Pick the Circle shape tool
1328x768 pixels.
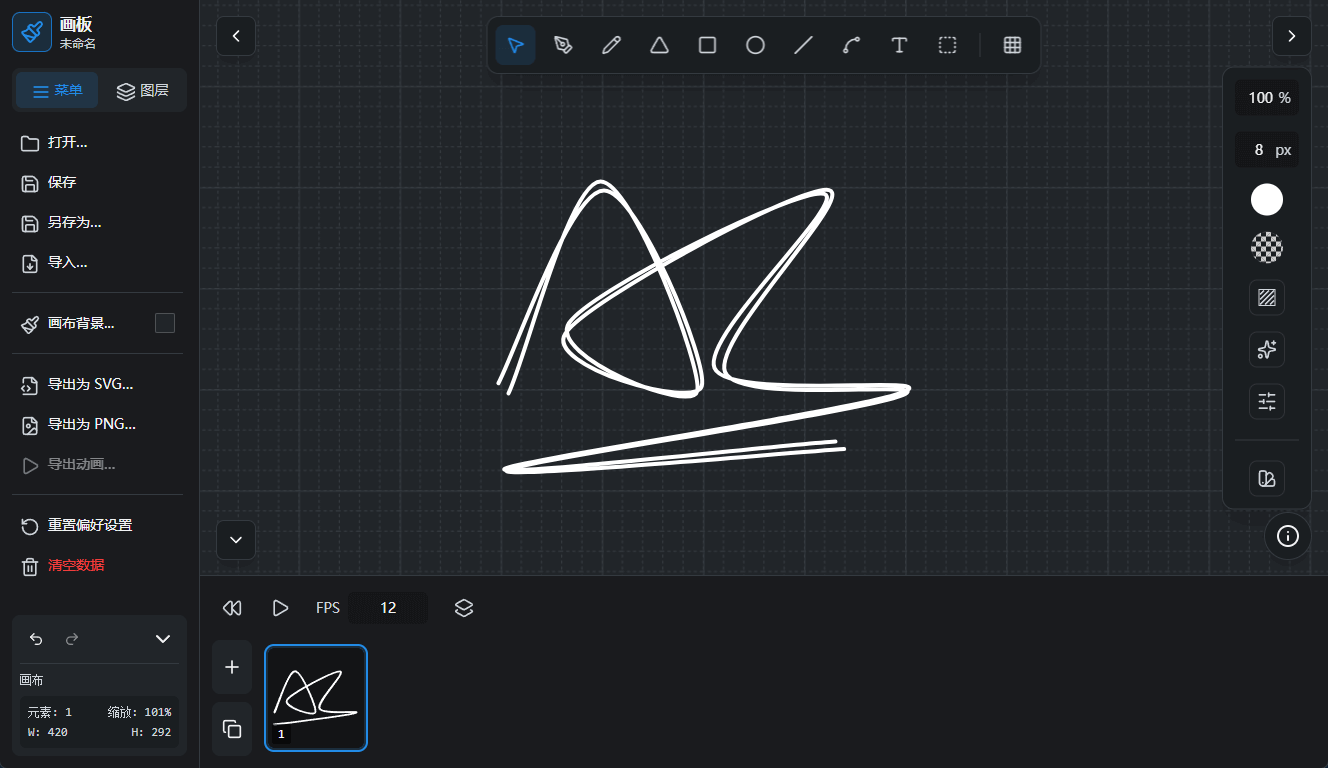(x=755, y=45)
